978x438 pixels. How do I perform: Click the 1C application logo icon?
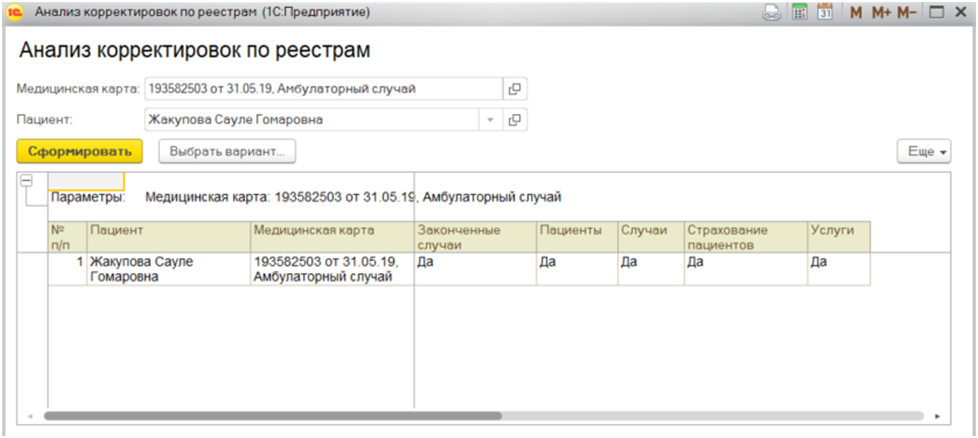coord(16,12)
